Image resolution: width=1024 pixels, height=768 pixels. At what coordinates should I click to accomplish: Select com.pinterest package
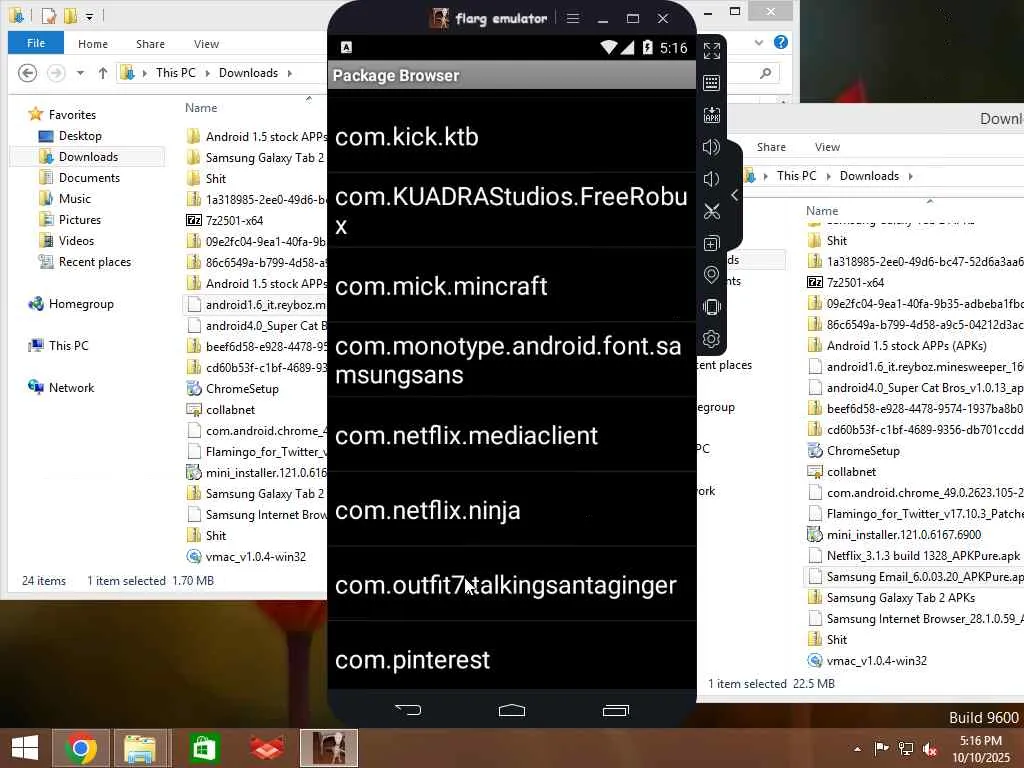click(x=511, y=656)
